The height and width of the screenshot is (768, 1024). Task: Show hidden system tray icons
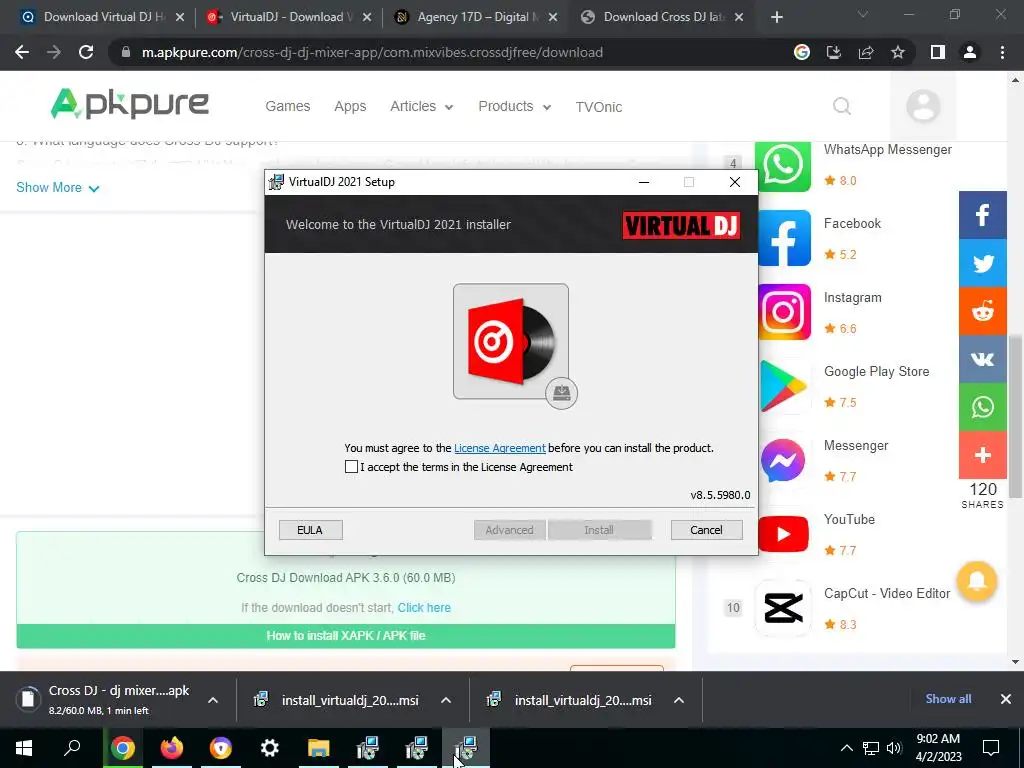tap(846, 748)
